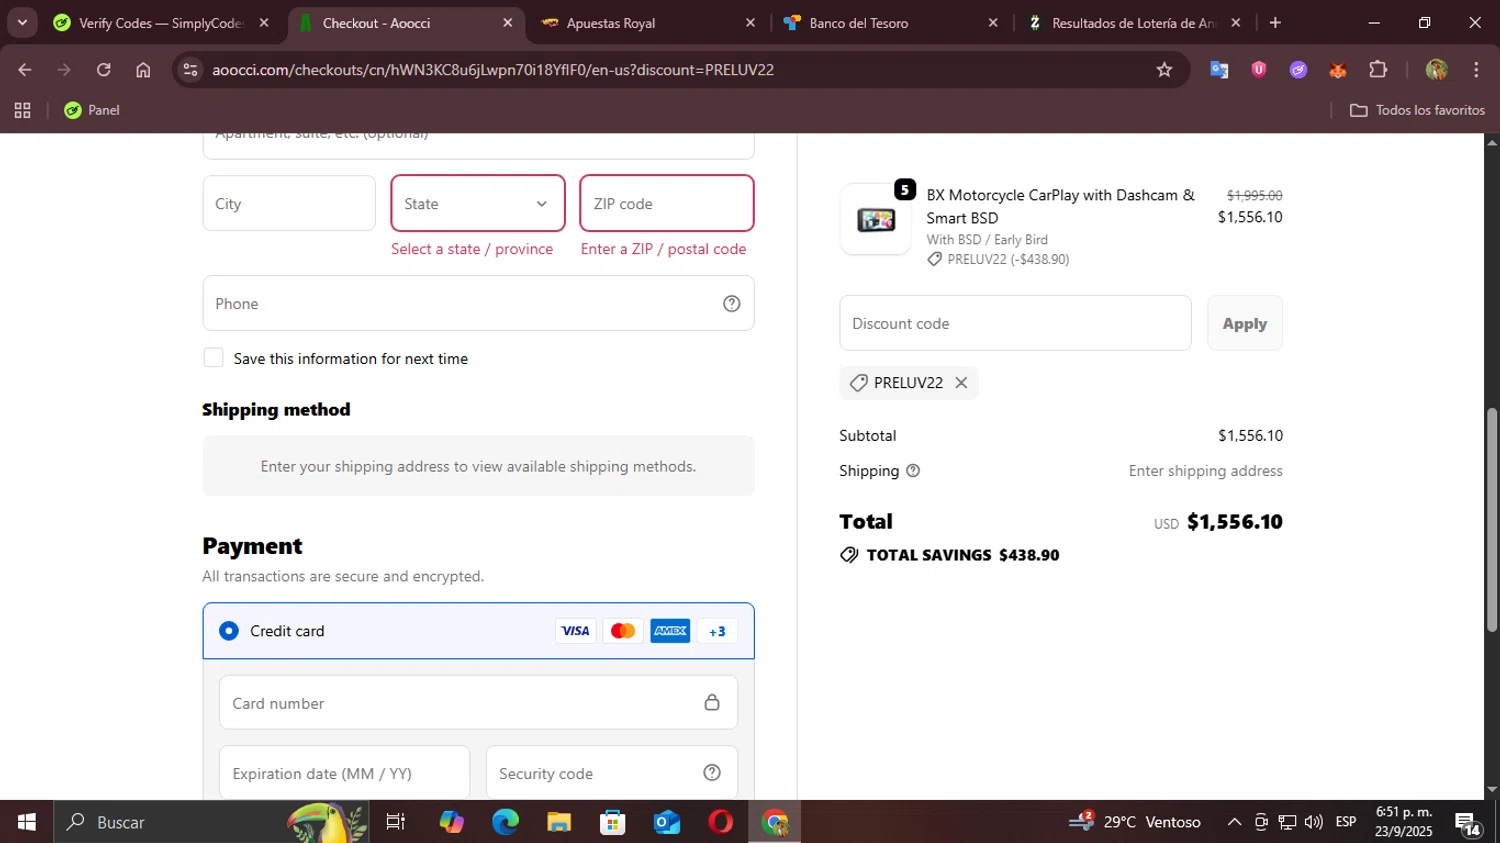Open the Windows Start menu

coord(27,822)
